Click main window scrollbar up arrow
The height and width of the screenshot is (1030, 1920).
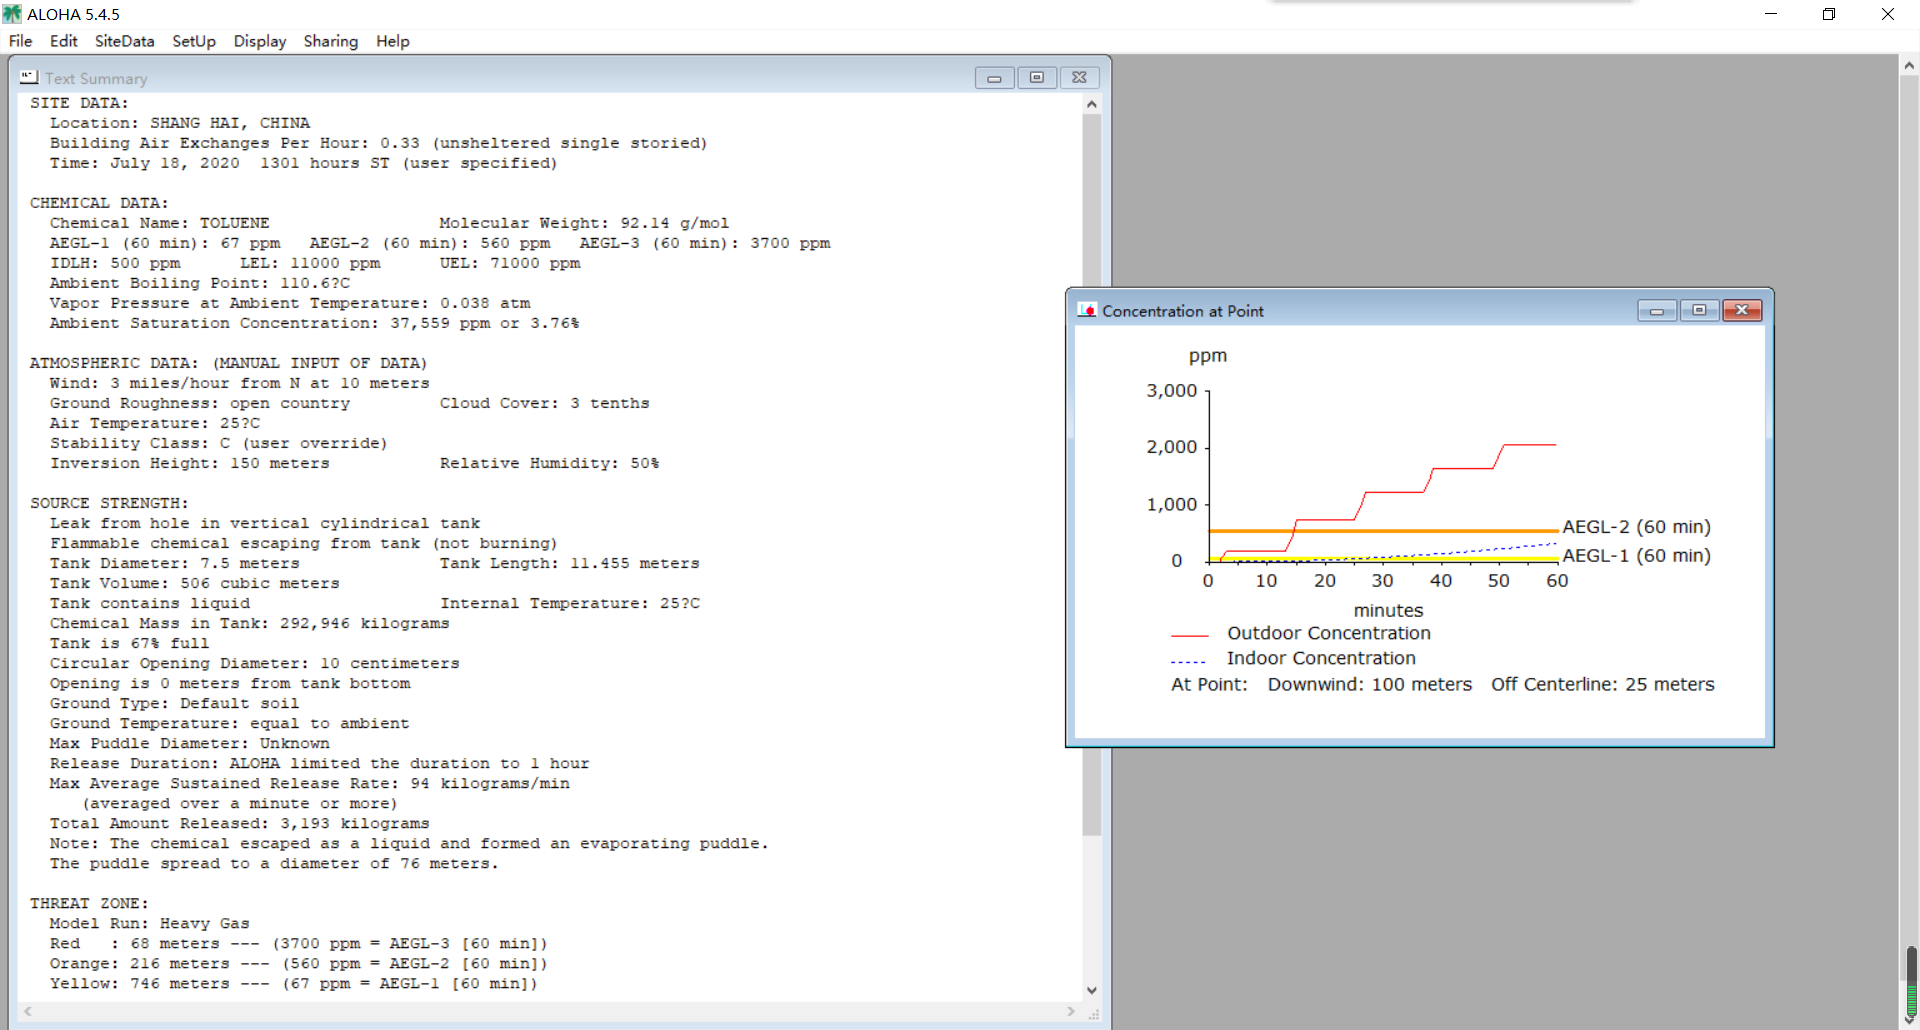(1909, 65)
